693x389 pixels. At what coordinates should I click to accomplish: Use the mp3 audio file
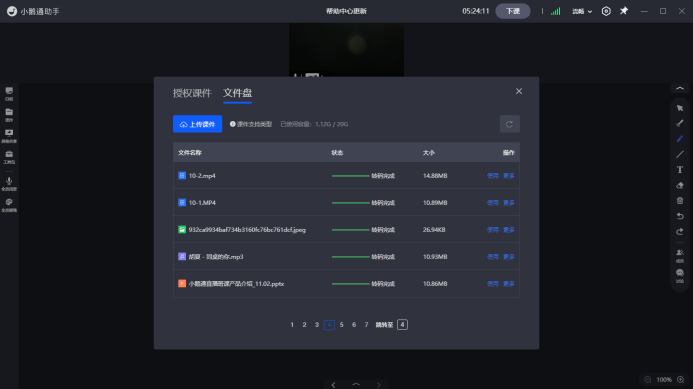pyautogui.click(x=493, y=257)
